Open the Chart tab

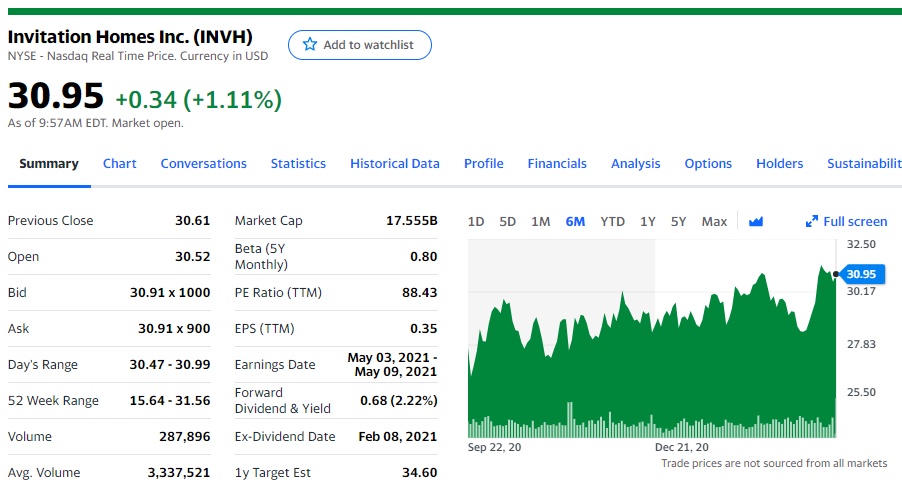(x=120, y=163)
